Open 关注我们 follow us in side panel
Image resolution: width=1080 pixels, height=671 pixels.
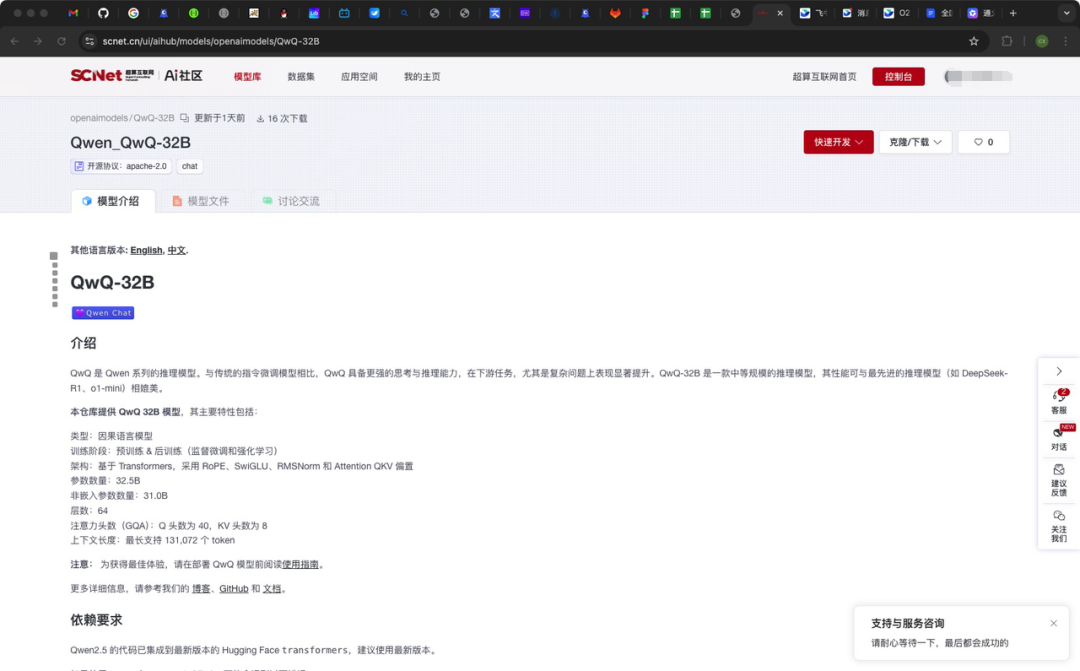pyautogui.click(x=1059, y=526)
